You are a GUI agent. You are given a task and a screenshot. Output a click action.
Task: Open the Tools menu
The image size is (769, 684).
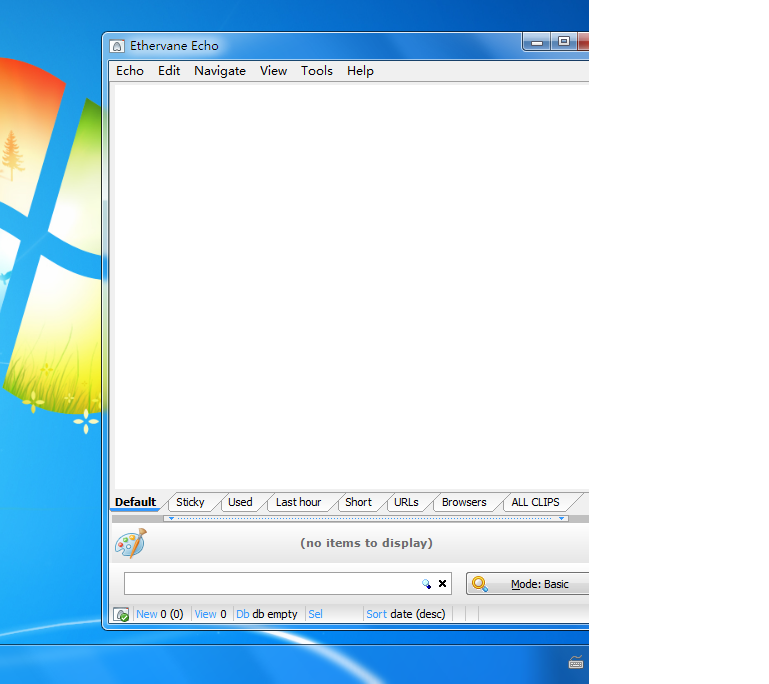tap(317, 71)
